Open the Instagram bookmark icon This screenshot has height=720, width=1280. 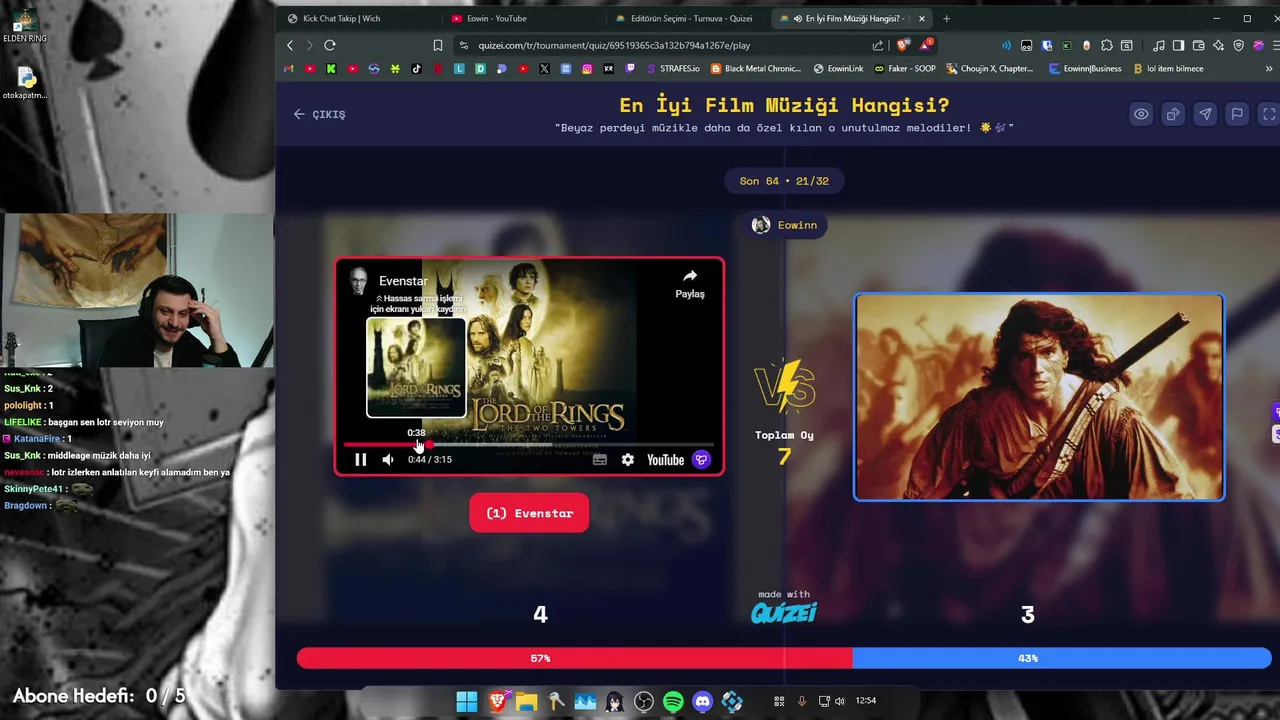587,69
